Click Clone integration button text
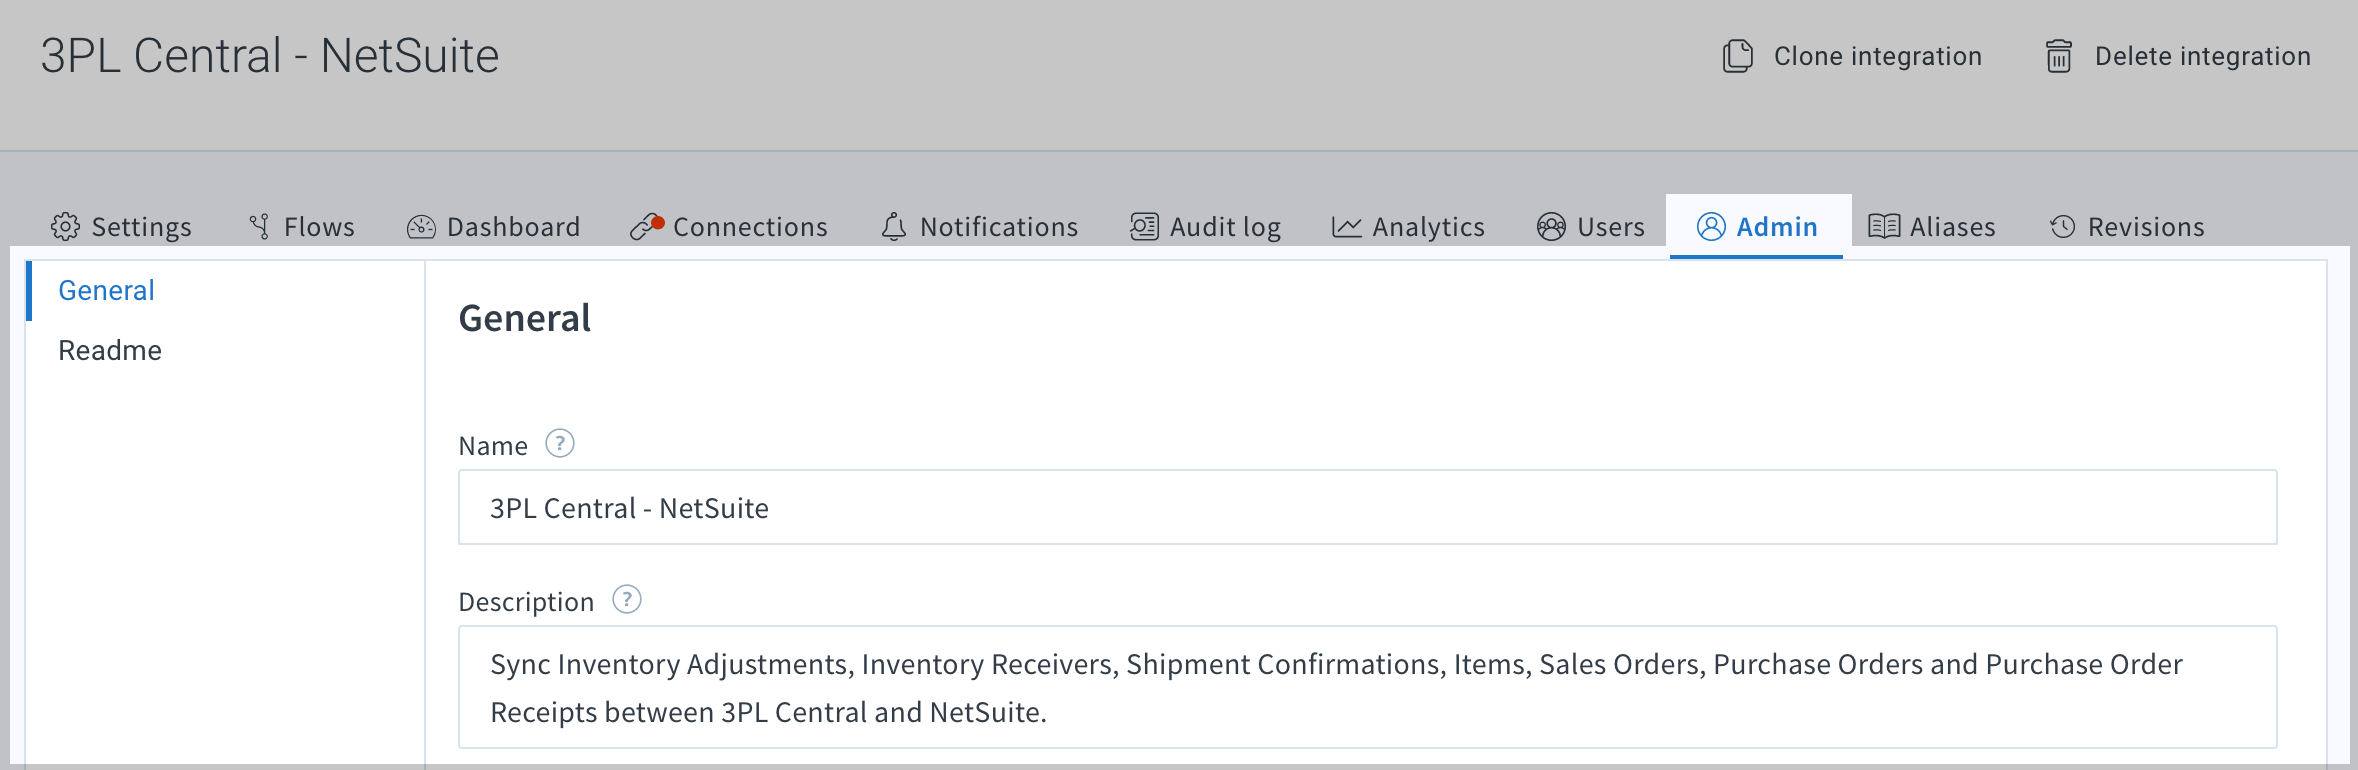This screenshot has height=770, width=2358. [x=1878, y=56]
